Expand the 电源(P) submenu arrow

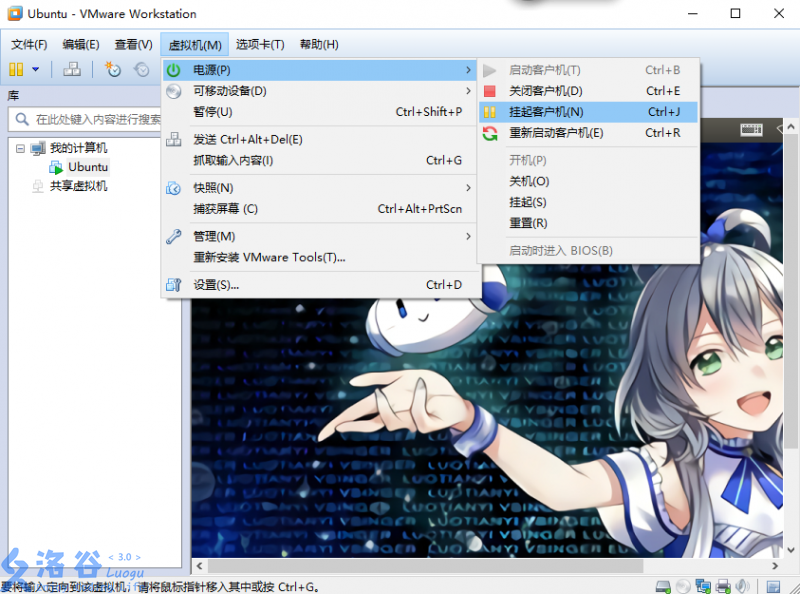pyautogui.click(x=468, y=70)
